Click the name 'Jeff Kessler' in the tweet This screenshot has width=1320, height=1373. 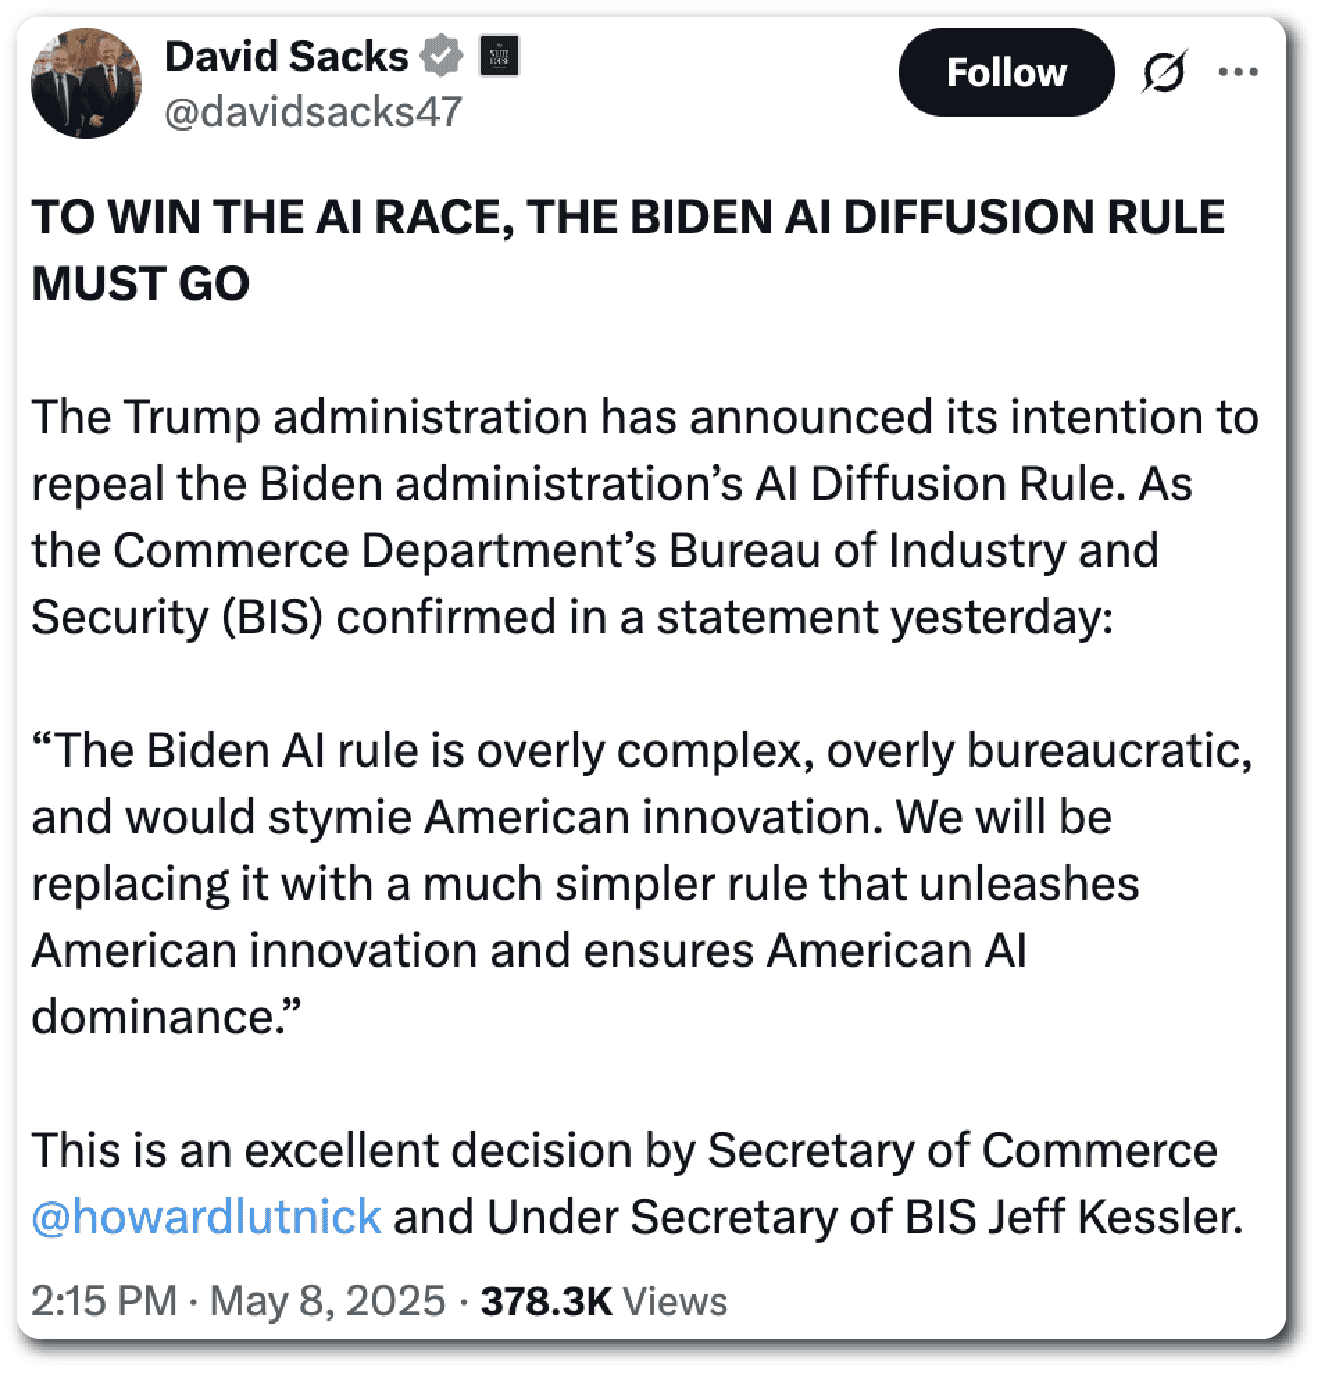point(1115,1217)
